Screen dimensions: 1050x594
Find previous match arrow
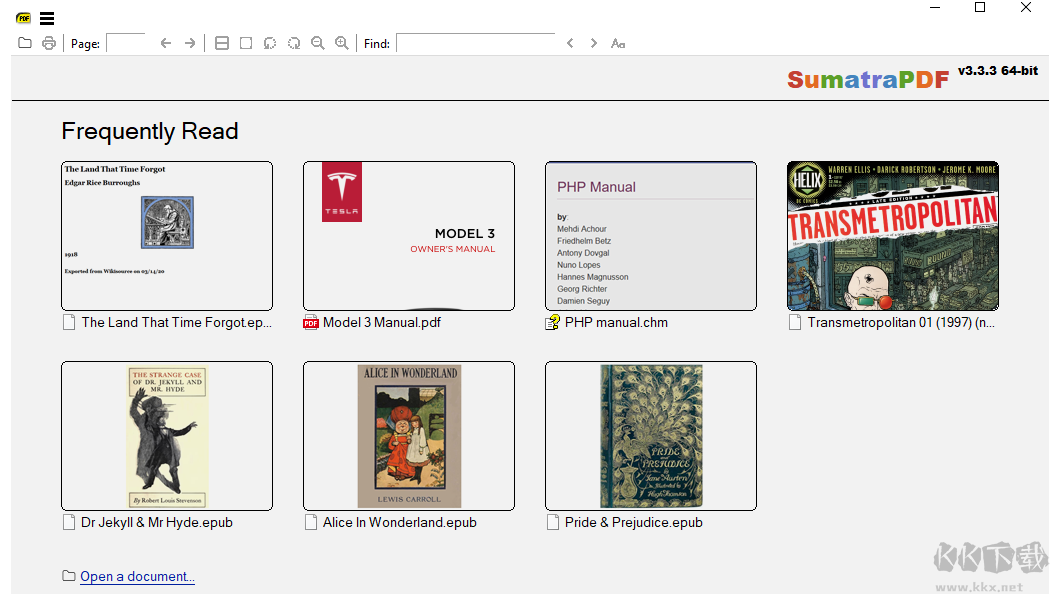[570, 43]
